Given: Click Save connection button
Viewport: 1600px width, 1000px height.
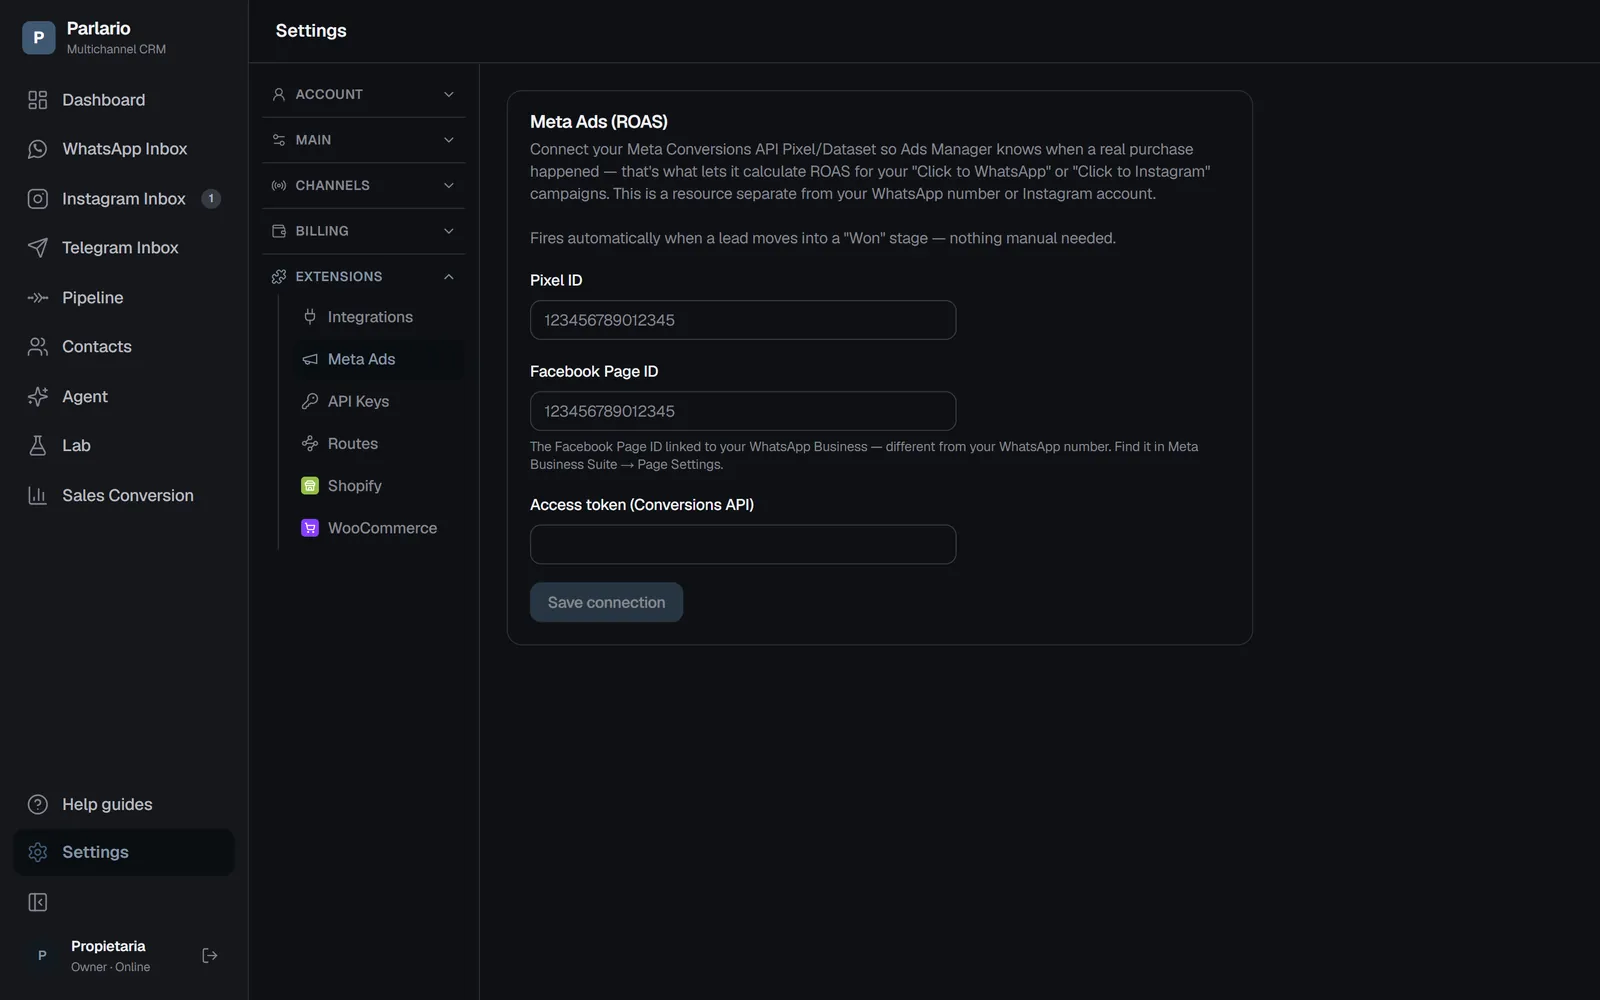Looking at the screenshot, I should tap(606, 603).
